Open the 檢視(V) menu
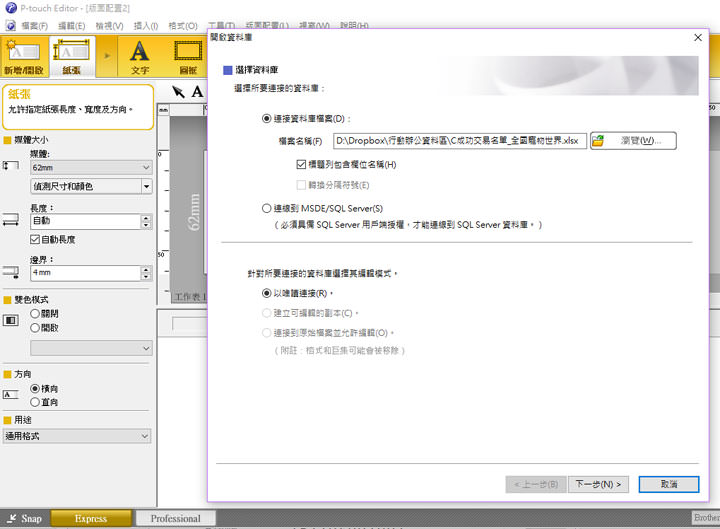Screen dimensions: 720x529 109,26
